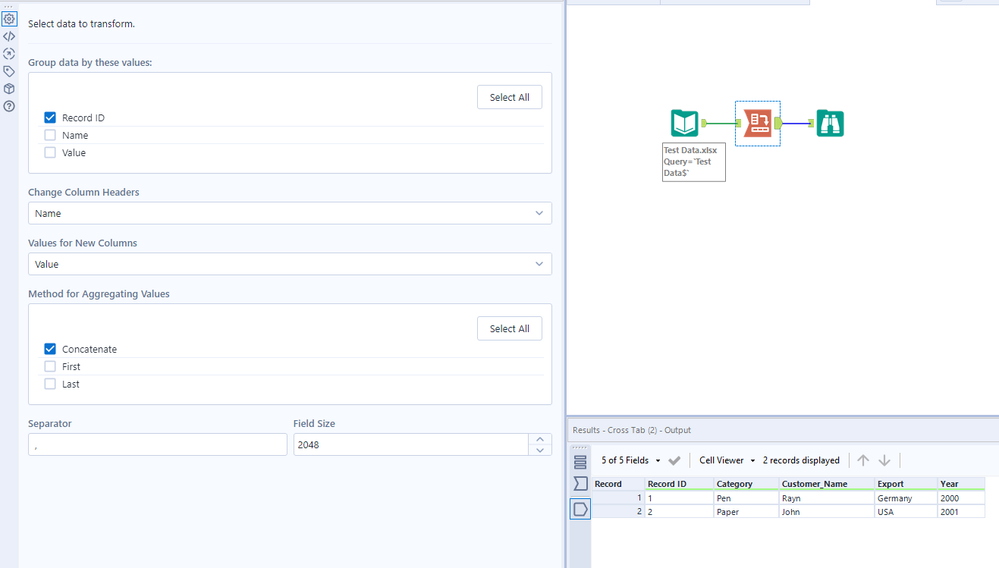Open the Cell Viewer dropdown
The image size is (999, 568).
tap(726, 460)
